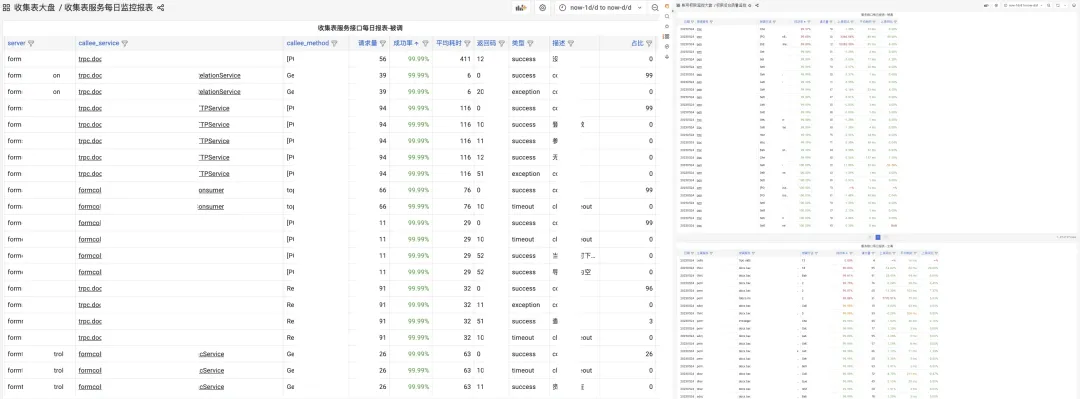The height and width of the screenshot is (399, 1080).
Task: Open settings gear in right window toolbar
Action: click(x=996, y=6)
